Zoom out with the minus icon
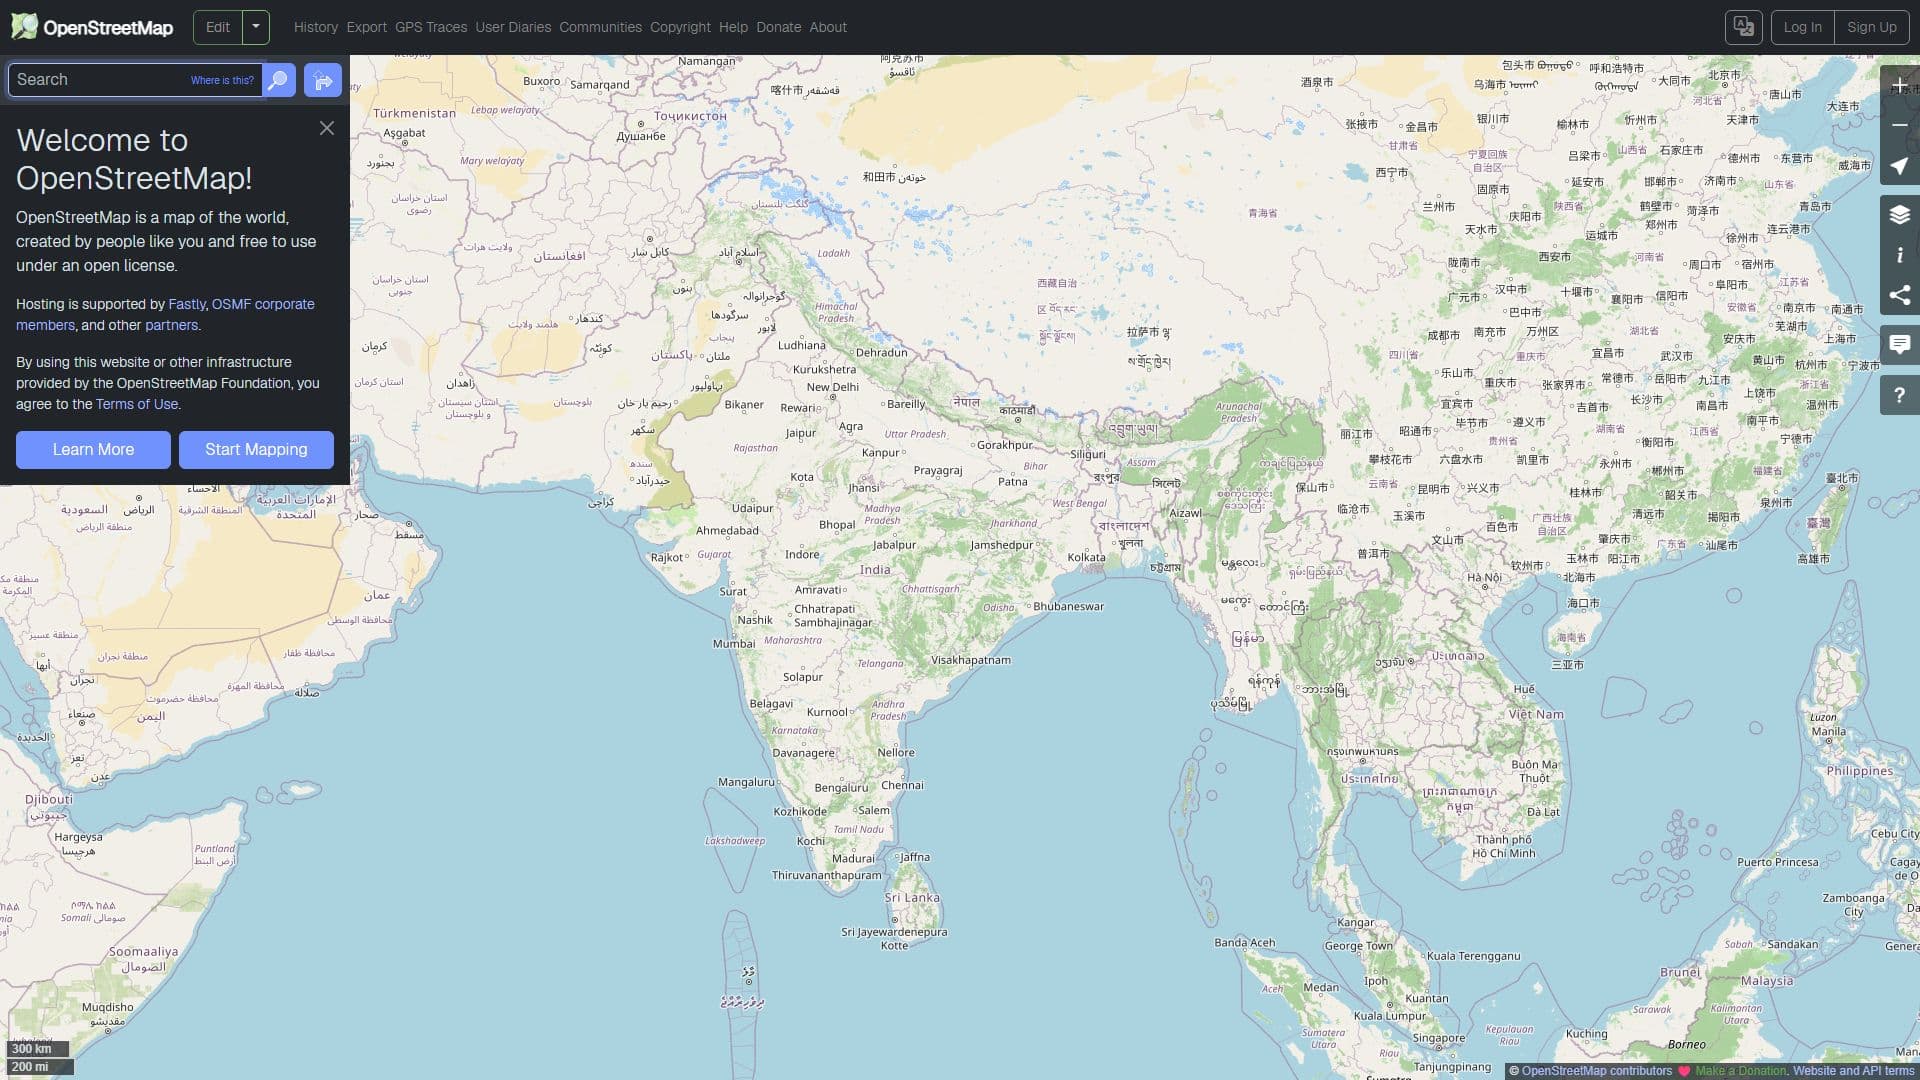 (x=1899, y=125)
